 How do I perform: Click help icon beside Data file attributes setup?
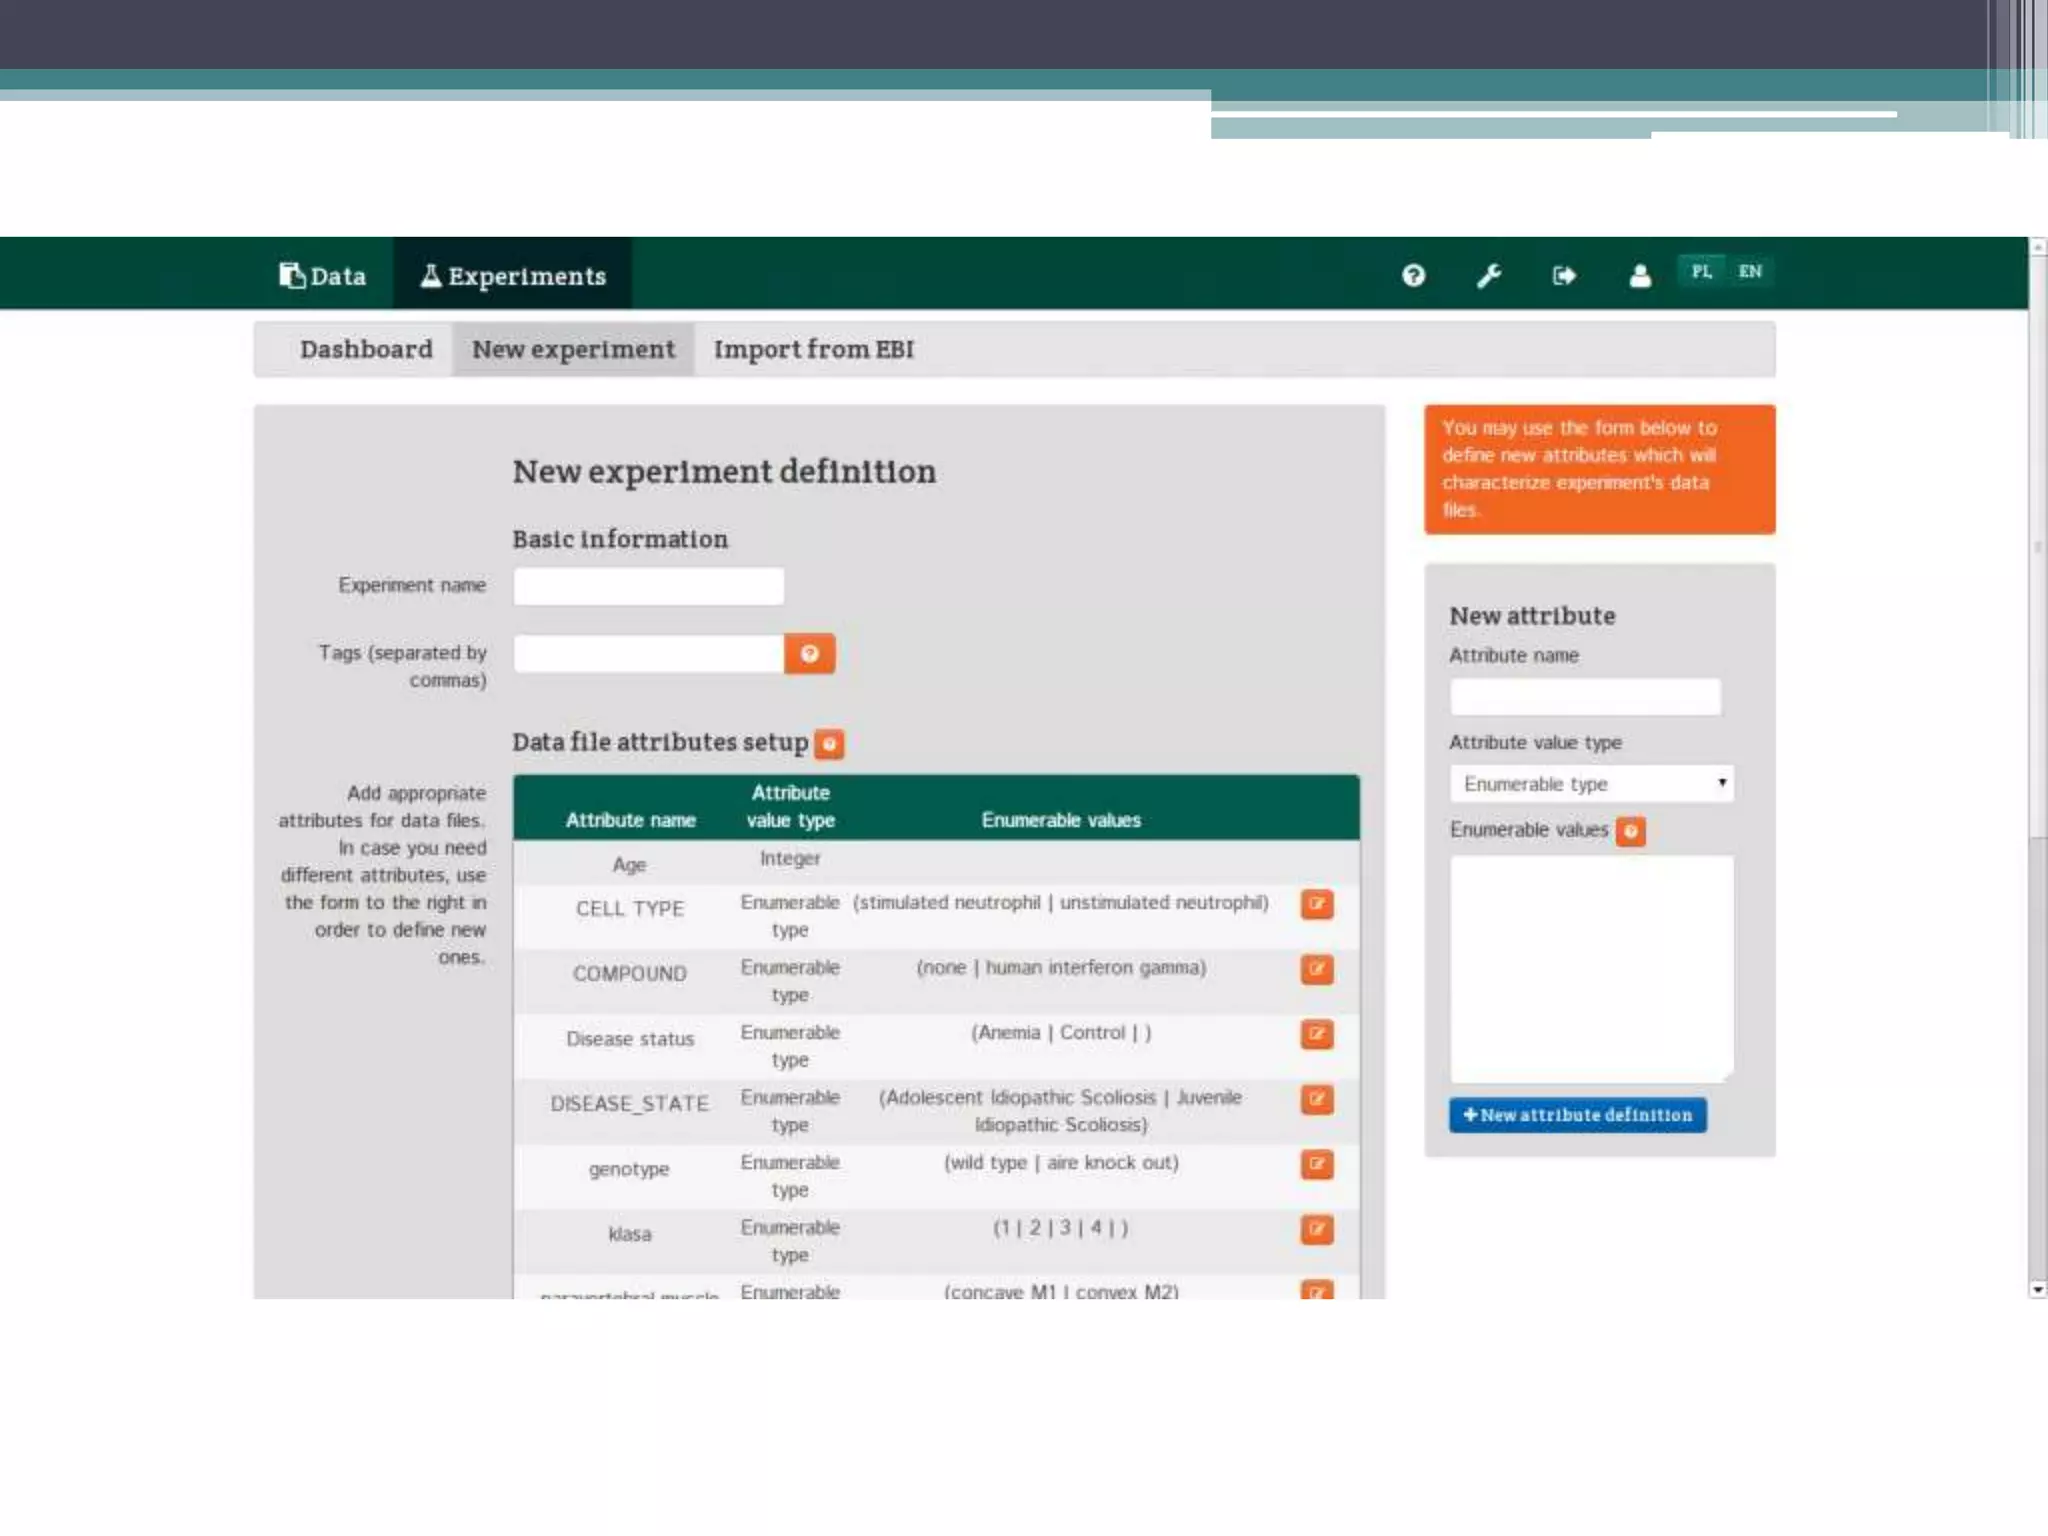[829, 744]
